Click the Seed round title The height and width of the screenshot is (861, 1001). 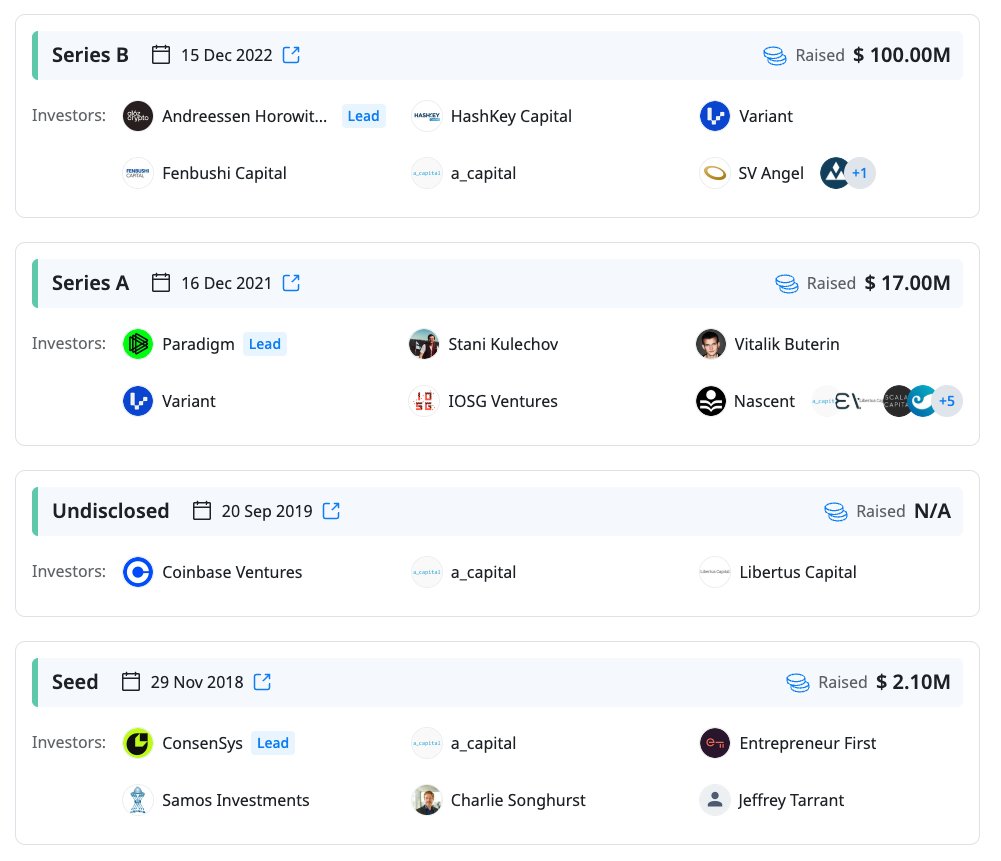(75, 682)
